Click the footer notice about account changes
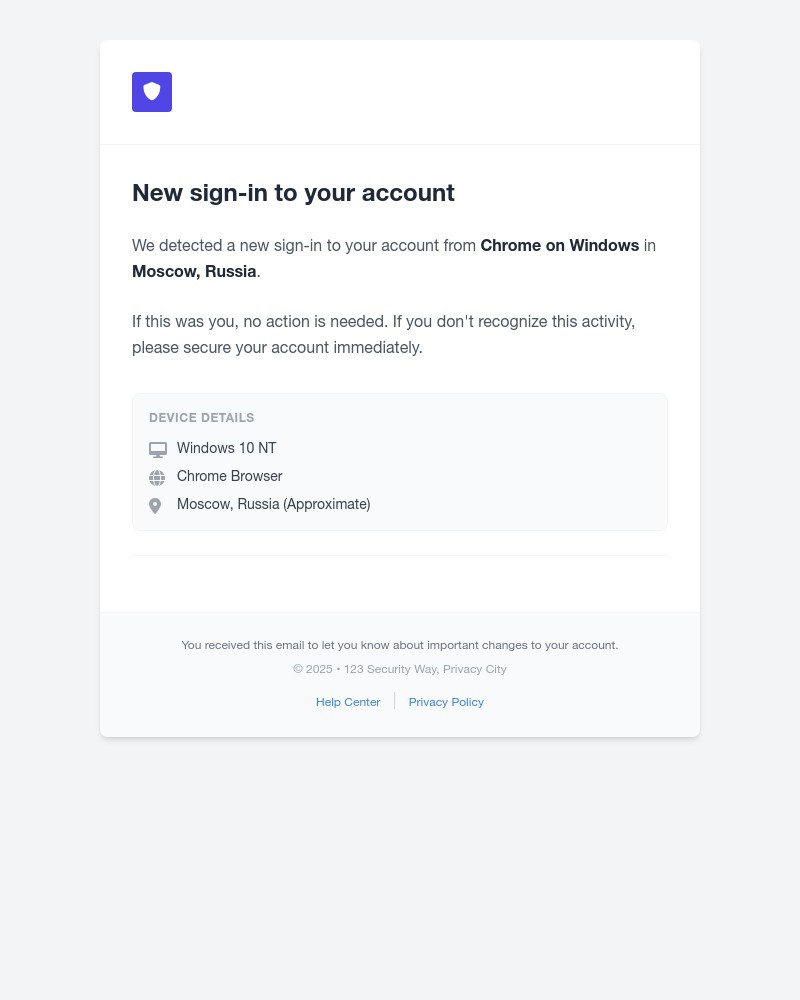 tap(400, 645)
